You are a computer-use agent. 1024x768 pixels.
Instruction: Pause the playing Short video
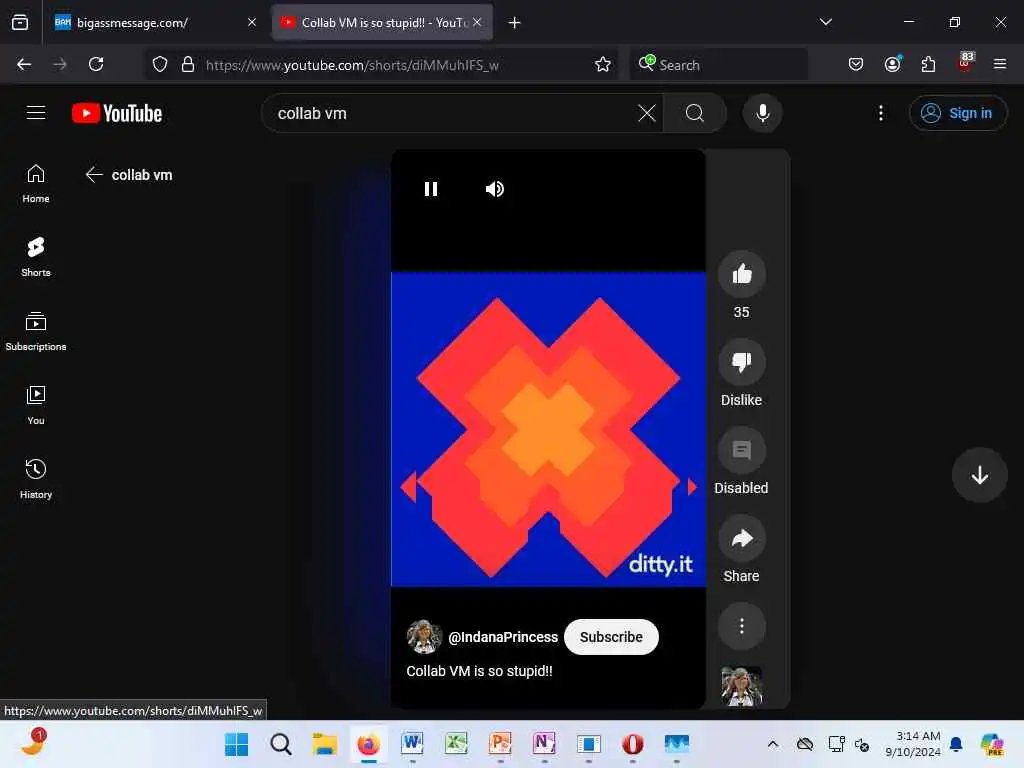(x=430, y=189)
